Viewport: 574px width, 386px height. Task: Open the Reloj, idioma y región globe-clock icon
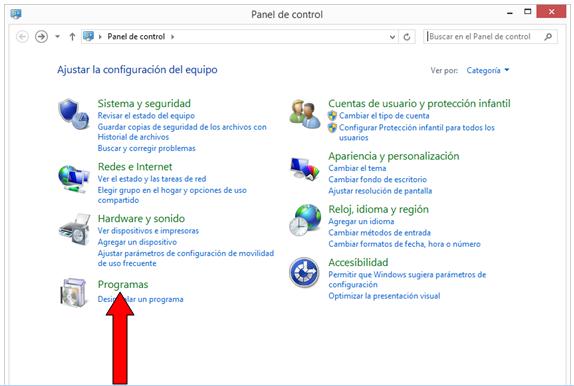pyautogui.click(x=305, y=220)
